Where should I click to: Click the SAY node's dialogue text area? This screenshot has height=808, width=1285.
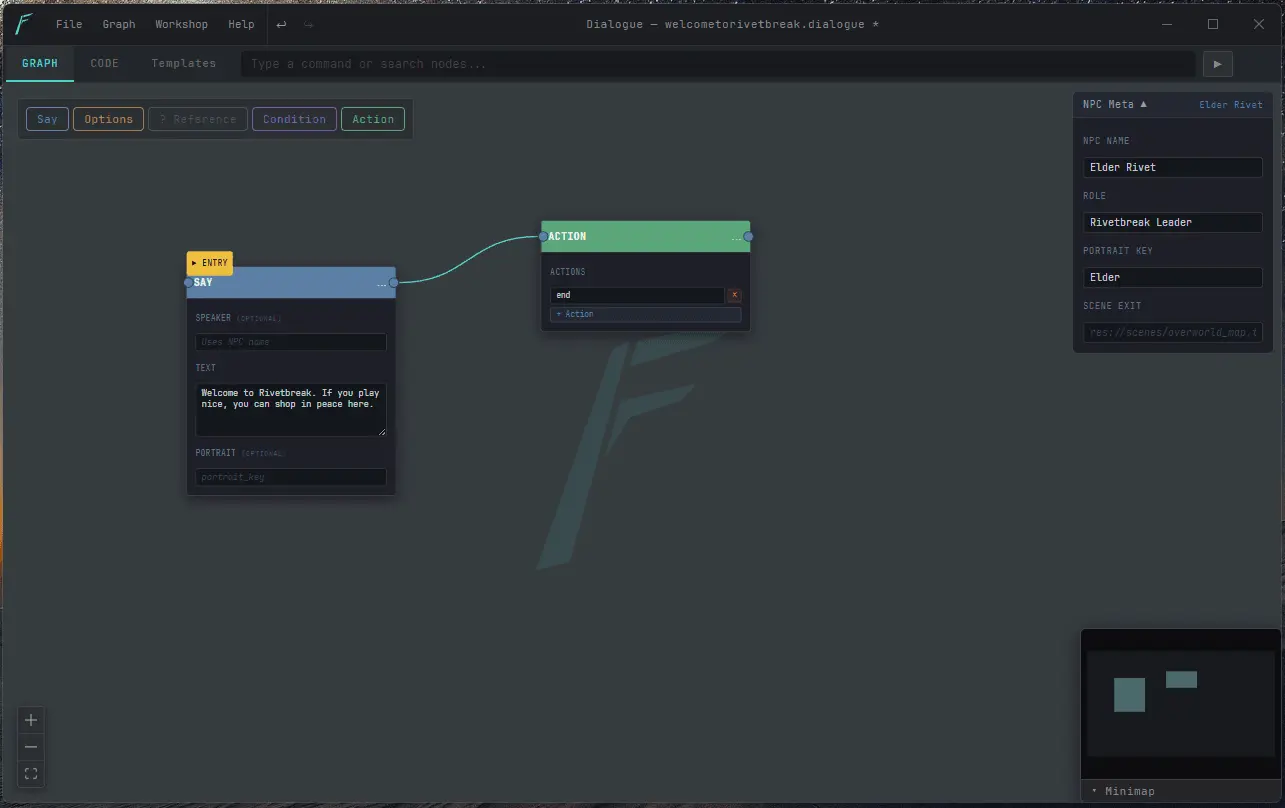click(291, 409)
